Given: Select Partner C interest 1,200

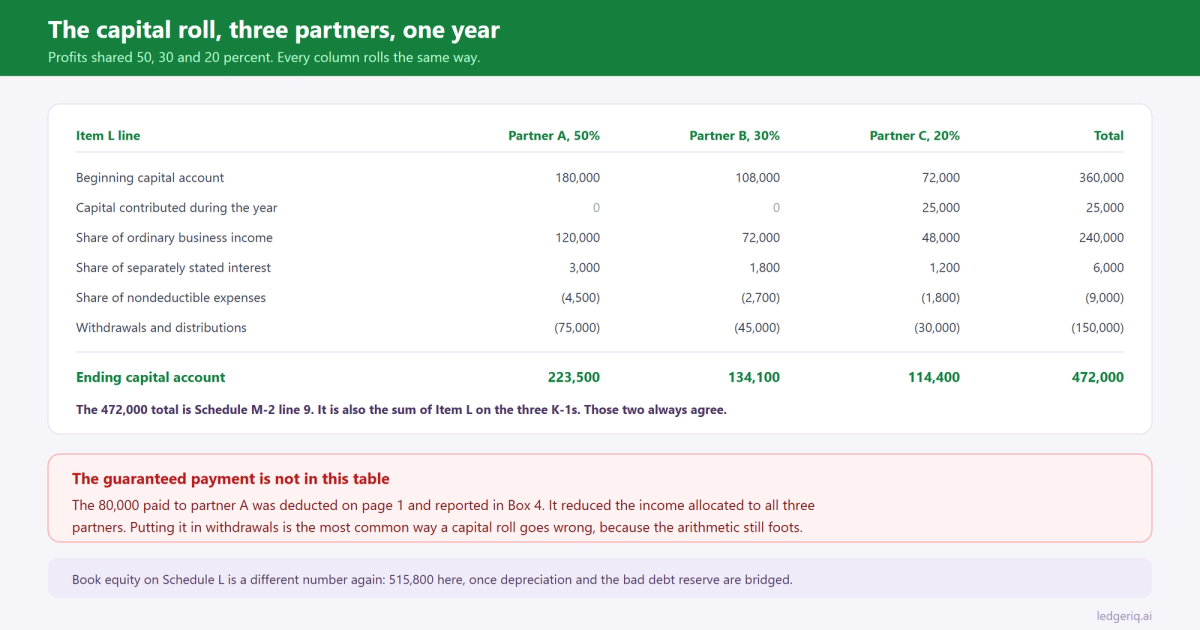Looking at the screenshot, I should [944, 268].
